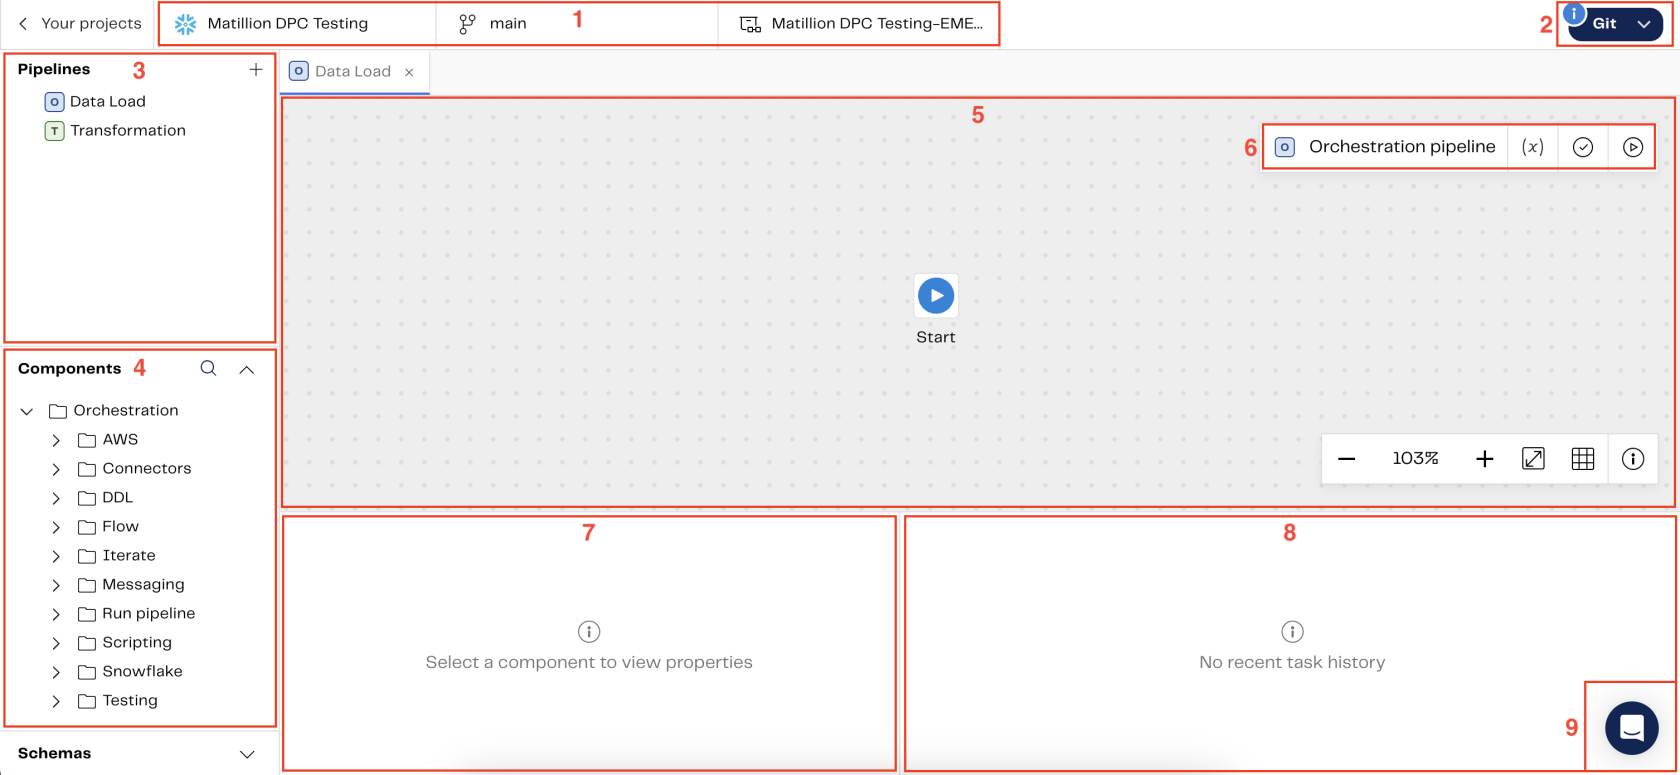Add a new pipeline with plus icon
The image size is (1680, 775).
pos(256,69)
